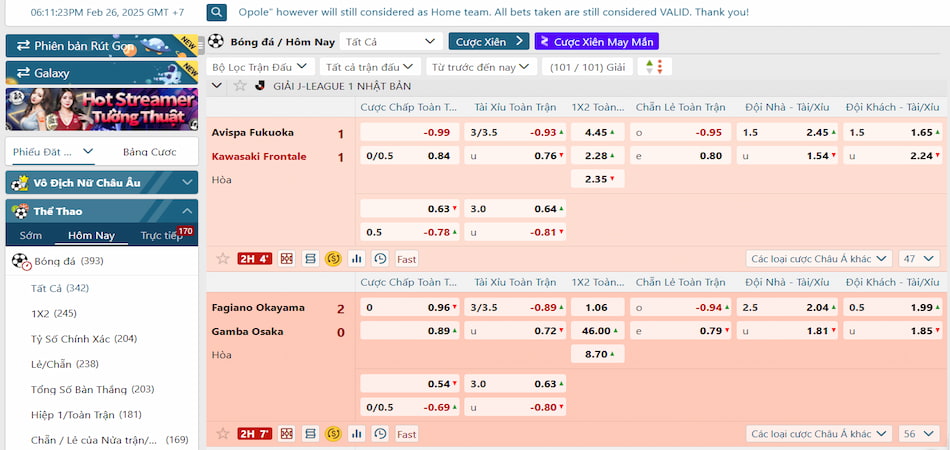
Task: Switch to the Trực tiếp tab
Action: coord(161,236)
